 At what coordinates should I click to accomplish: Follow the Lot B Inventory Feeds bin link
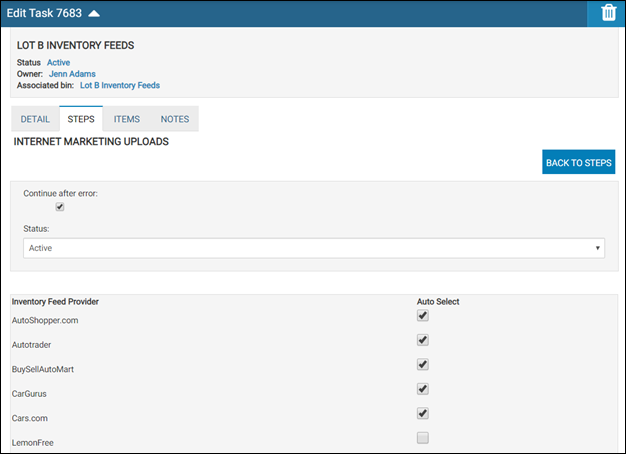pos(119,86)
